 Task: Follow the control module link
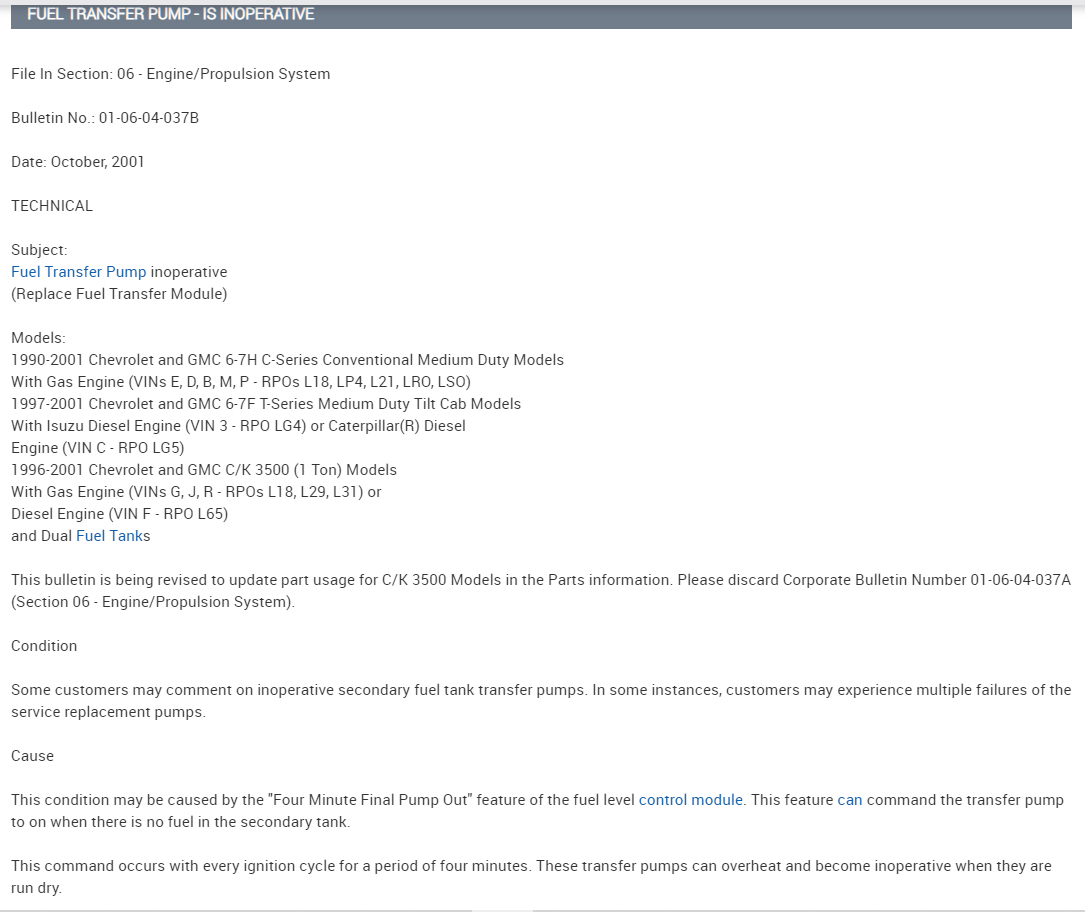(690, 800)
